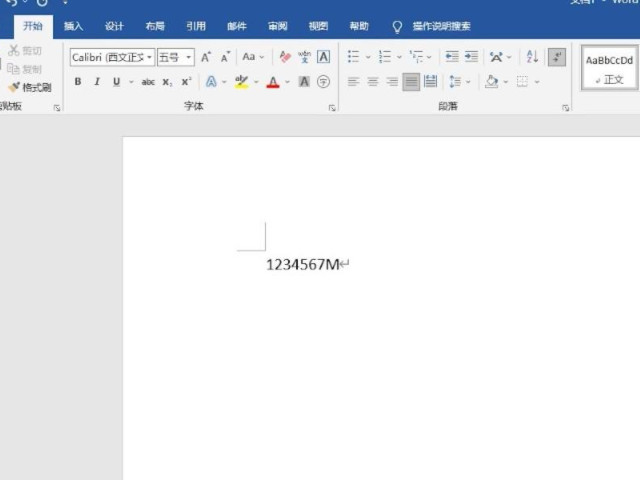
Task: Increase font size with grow icon
Action: click(x=206, y=57)
